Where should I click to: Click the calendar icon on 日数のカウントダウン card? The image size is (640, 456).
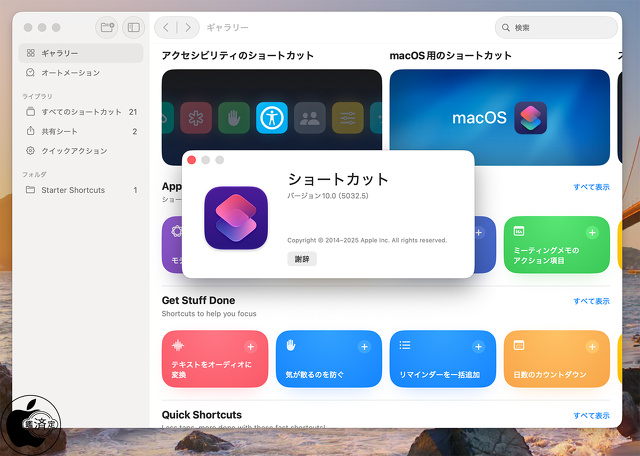click(519, 345)
